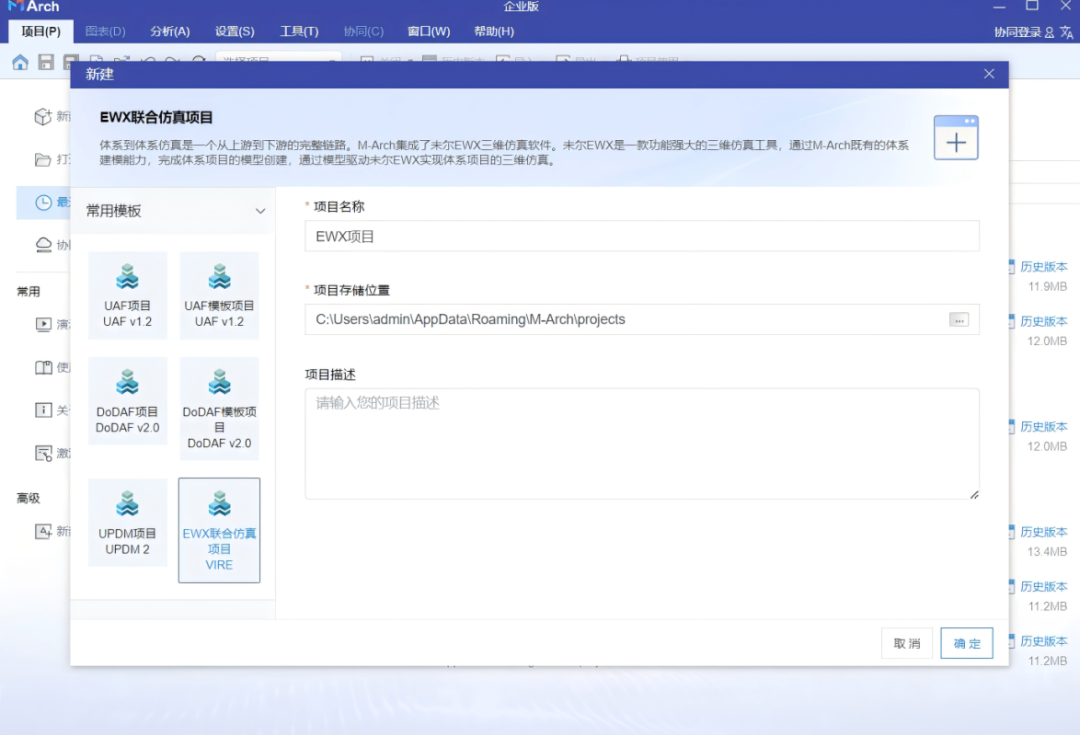Open the 工具(T) menu
The width and height of the screenshot is (1080, 735).
[299, 32]
